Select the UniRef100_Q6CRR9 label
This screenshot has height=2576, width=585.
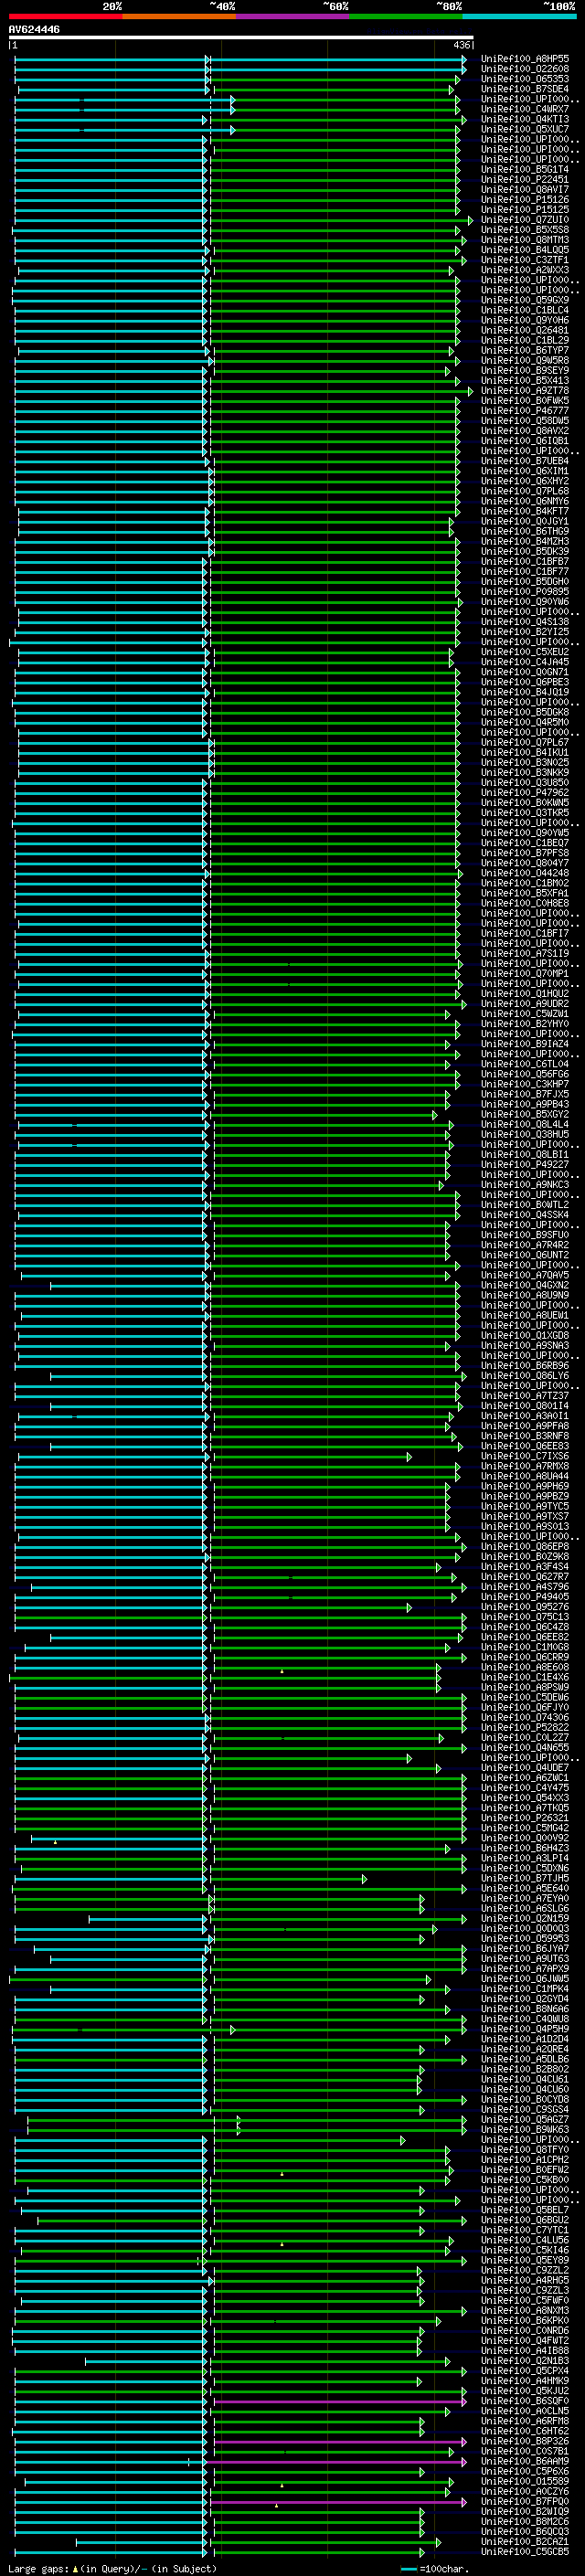pyautogui.click(x=525, y=1657)
